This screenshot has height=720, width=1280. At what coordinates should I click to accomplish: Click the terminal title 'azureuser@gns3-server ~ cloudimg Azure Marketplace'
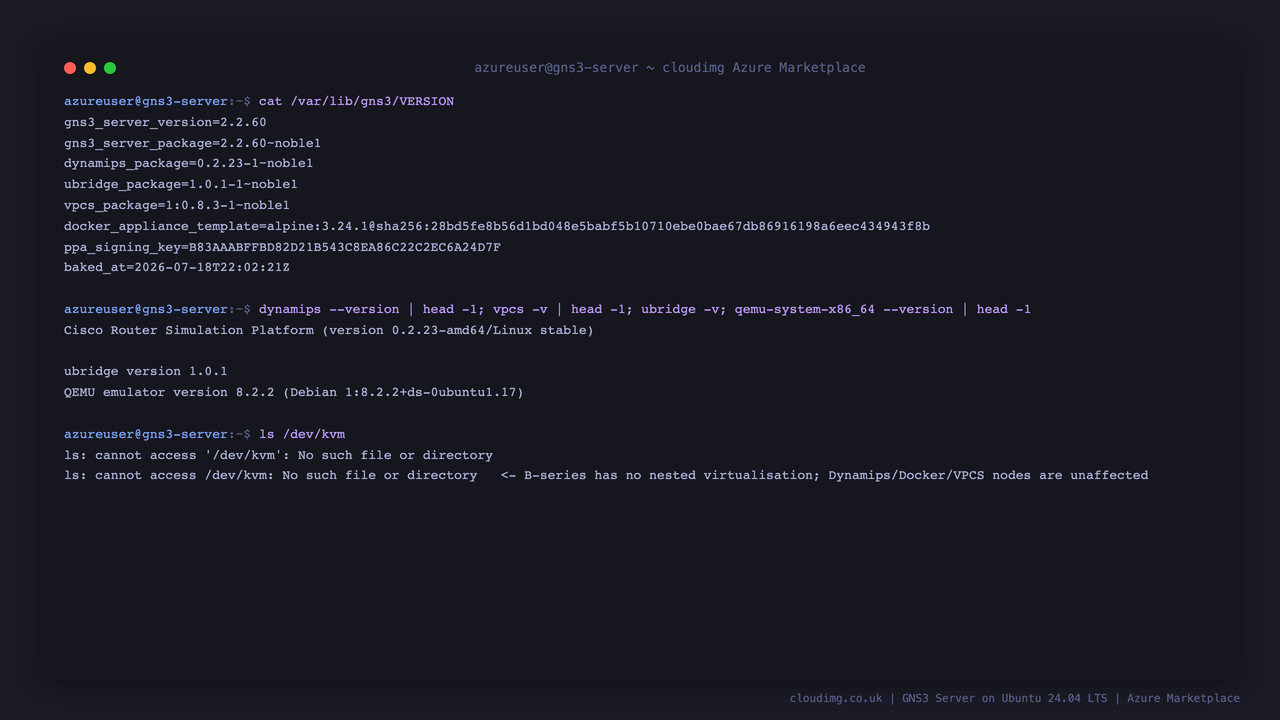[670, 68]
